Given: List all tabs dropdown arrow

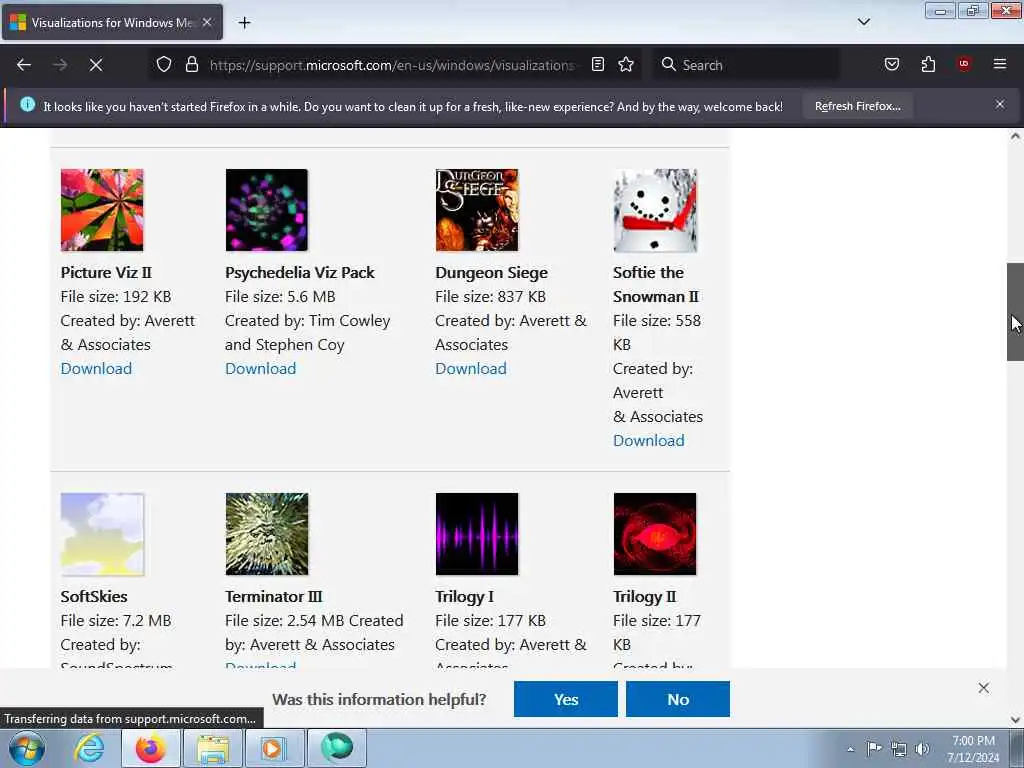Looking at the screenshot, I should pyautogui.click(x=864, y=22).
